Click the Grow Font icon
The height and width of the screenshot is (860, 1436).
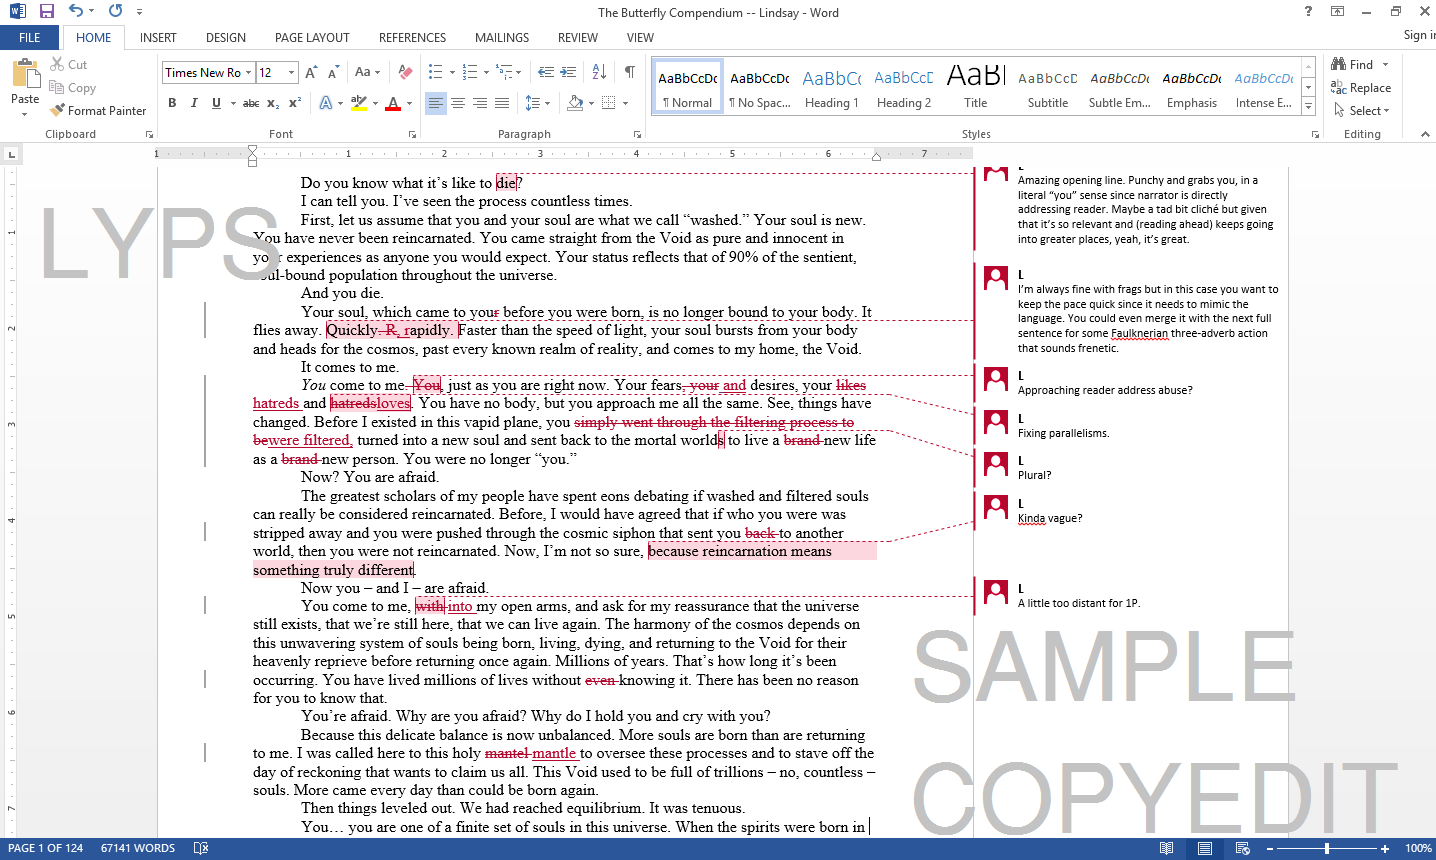coord(311,72)
